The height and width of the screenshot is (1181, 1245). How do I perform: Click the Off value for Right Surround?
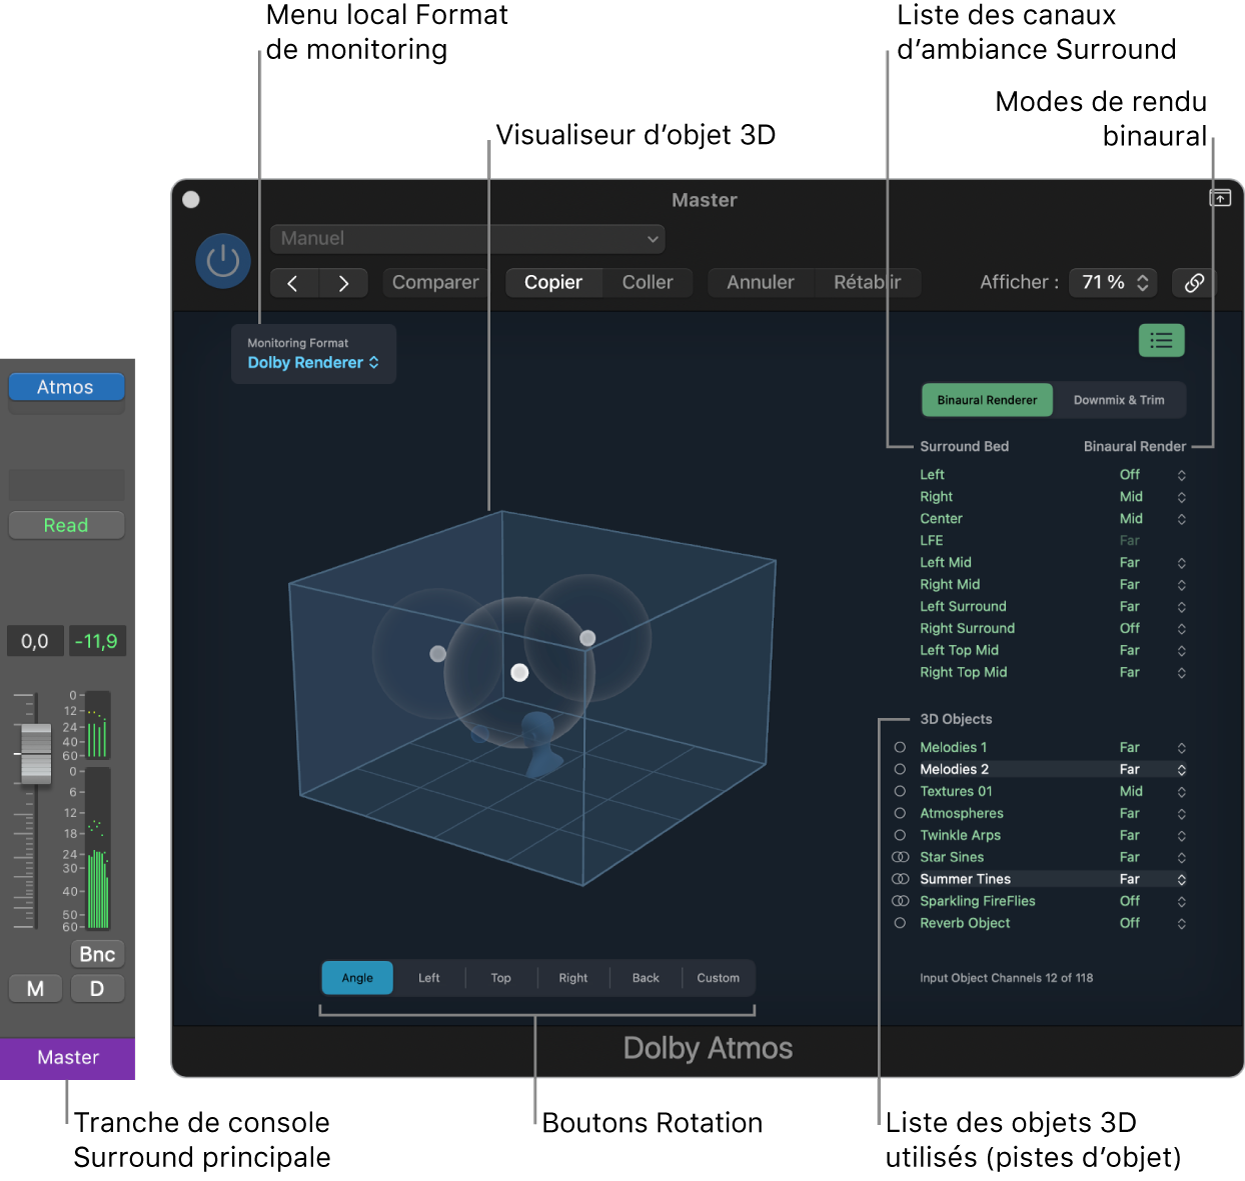coord(1130,628)
